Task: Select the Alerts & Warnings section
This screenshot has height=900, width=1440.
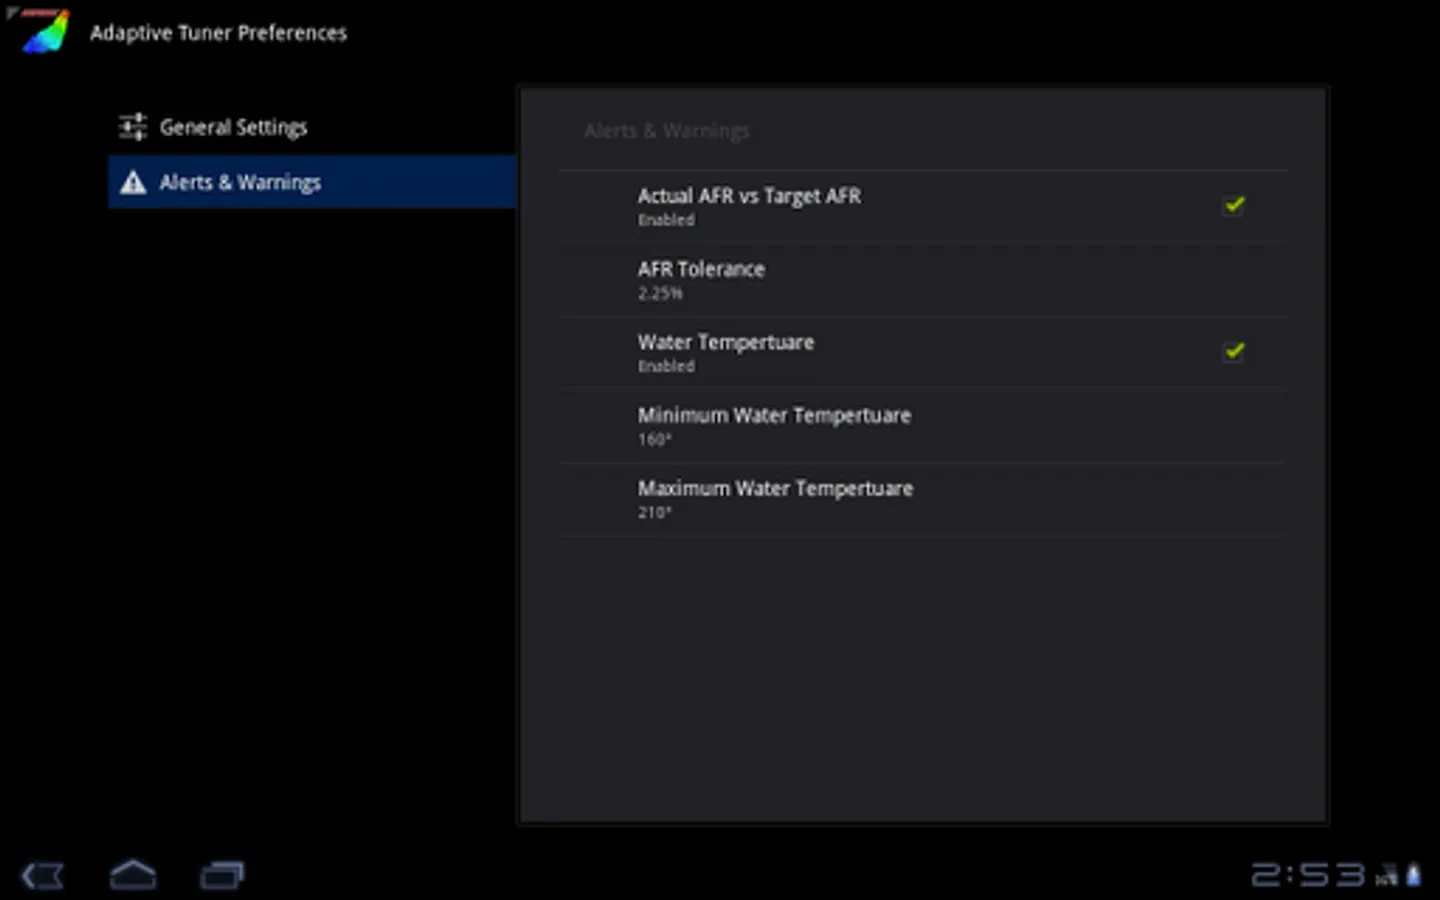Action: point(312,182)
